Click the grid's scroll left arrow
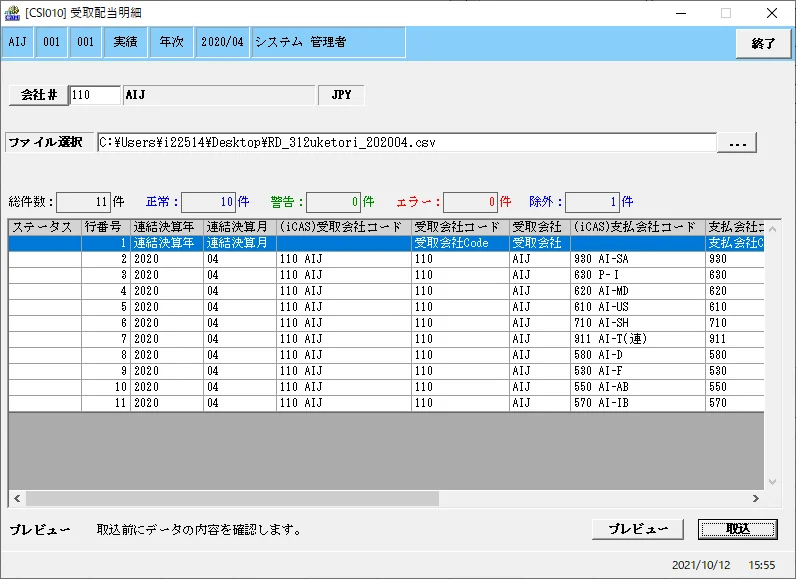Screen dimensions: 796x579 (17, 498)
